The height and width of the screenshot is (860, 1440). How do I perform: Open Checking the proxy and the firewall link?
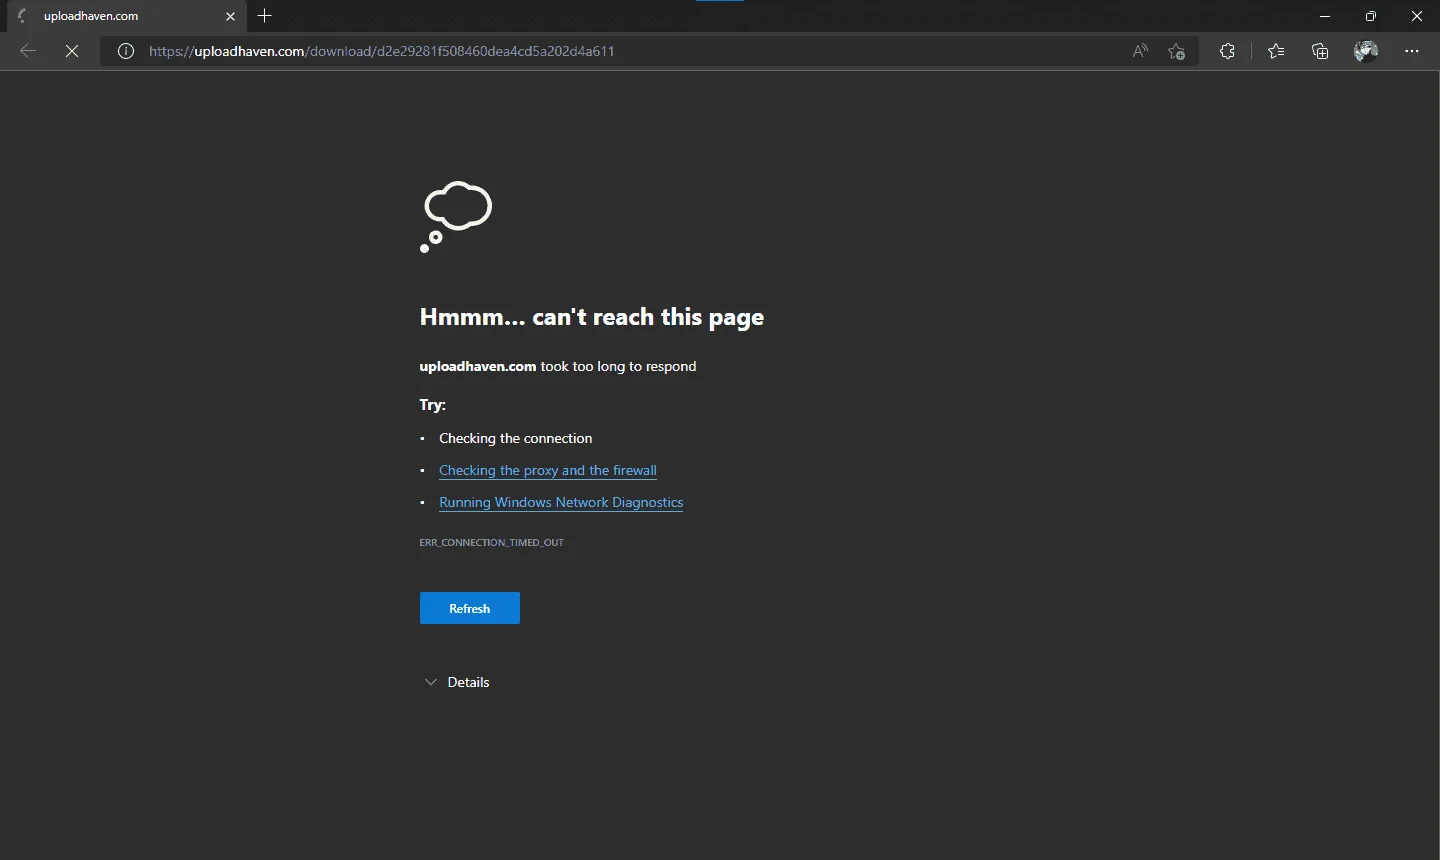[548, 470]
